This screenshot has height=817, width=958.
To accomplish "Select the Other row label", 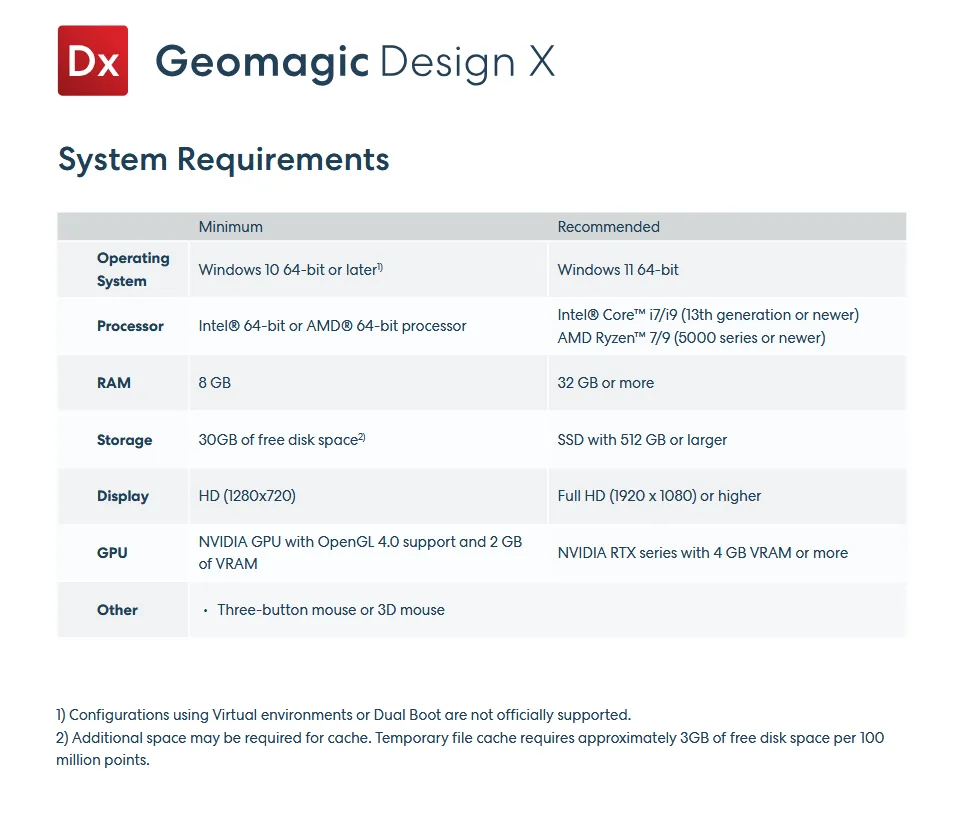I will tap(117, 610).
